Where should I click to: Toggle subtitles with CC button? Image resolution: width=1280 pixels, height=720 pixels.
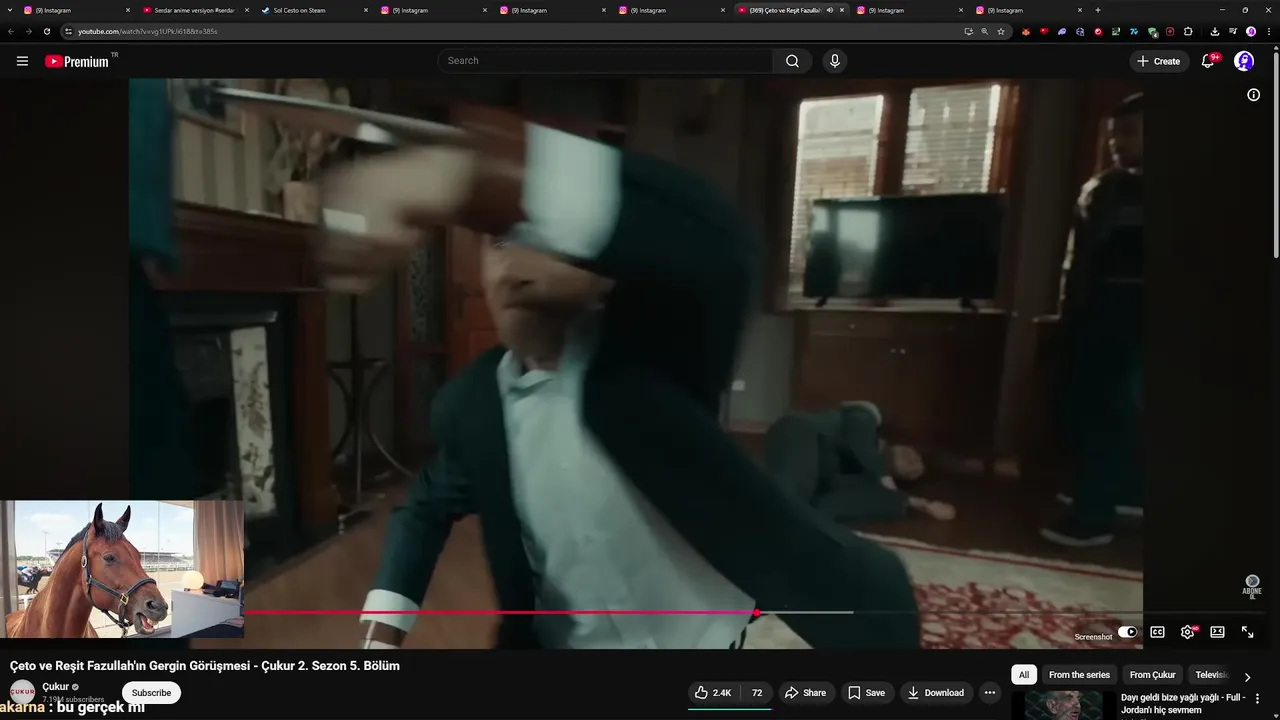(x=1157, y=632)
